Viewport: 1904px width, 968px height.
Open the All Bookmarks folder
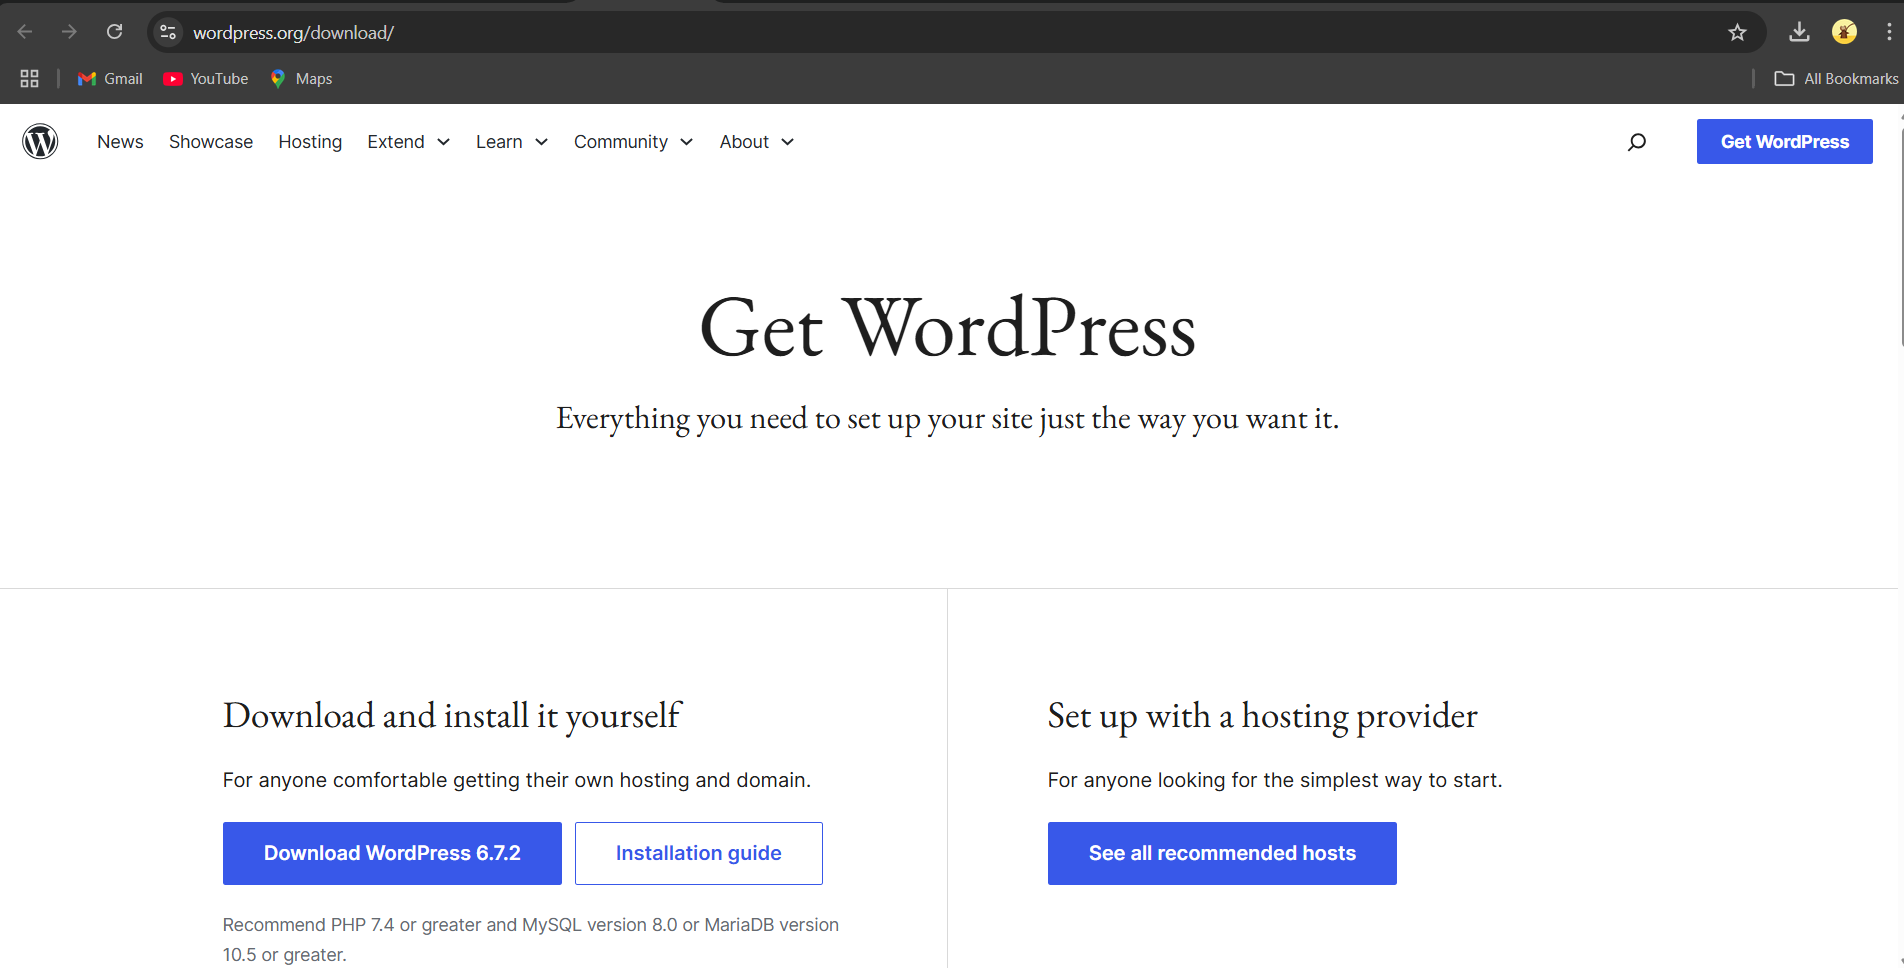[x=1836, y=78]
